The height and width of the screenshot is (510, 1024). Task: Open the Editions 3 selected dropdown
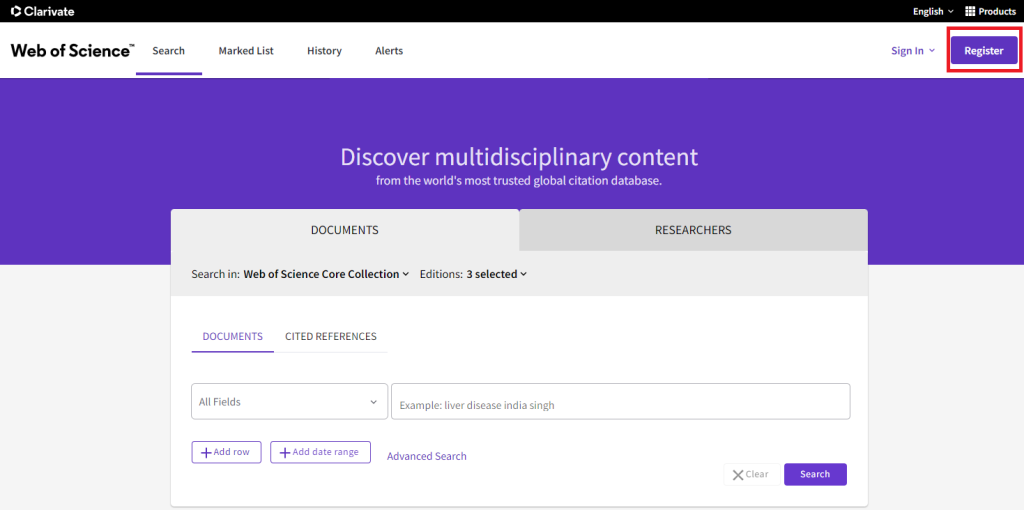pos(496,274)
